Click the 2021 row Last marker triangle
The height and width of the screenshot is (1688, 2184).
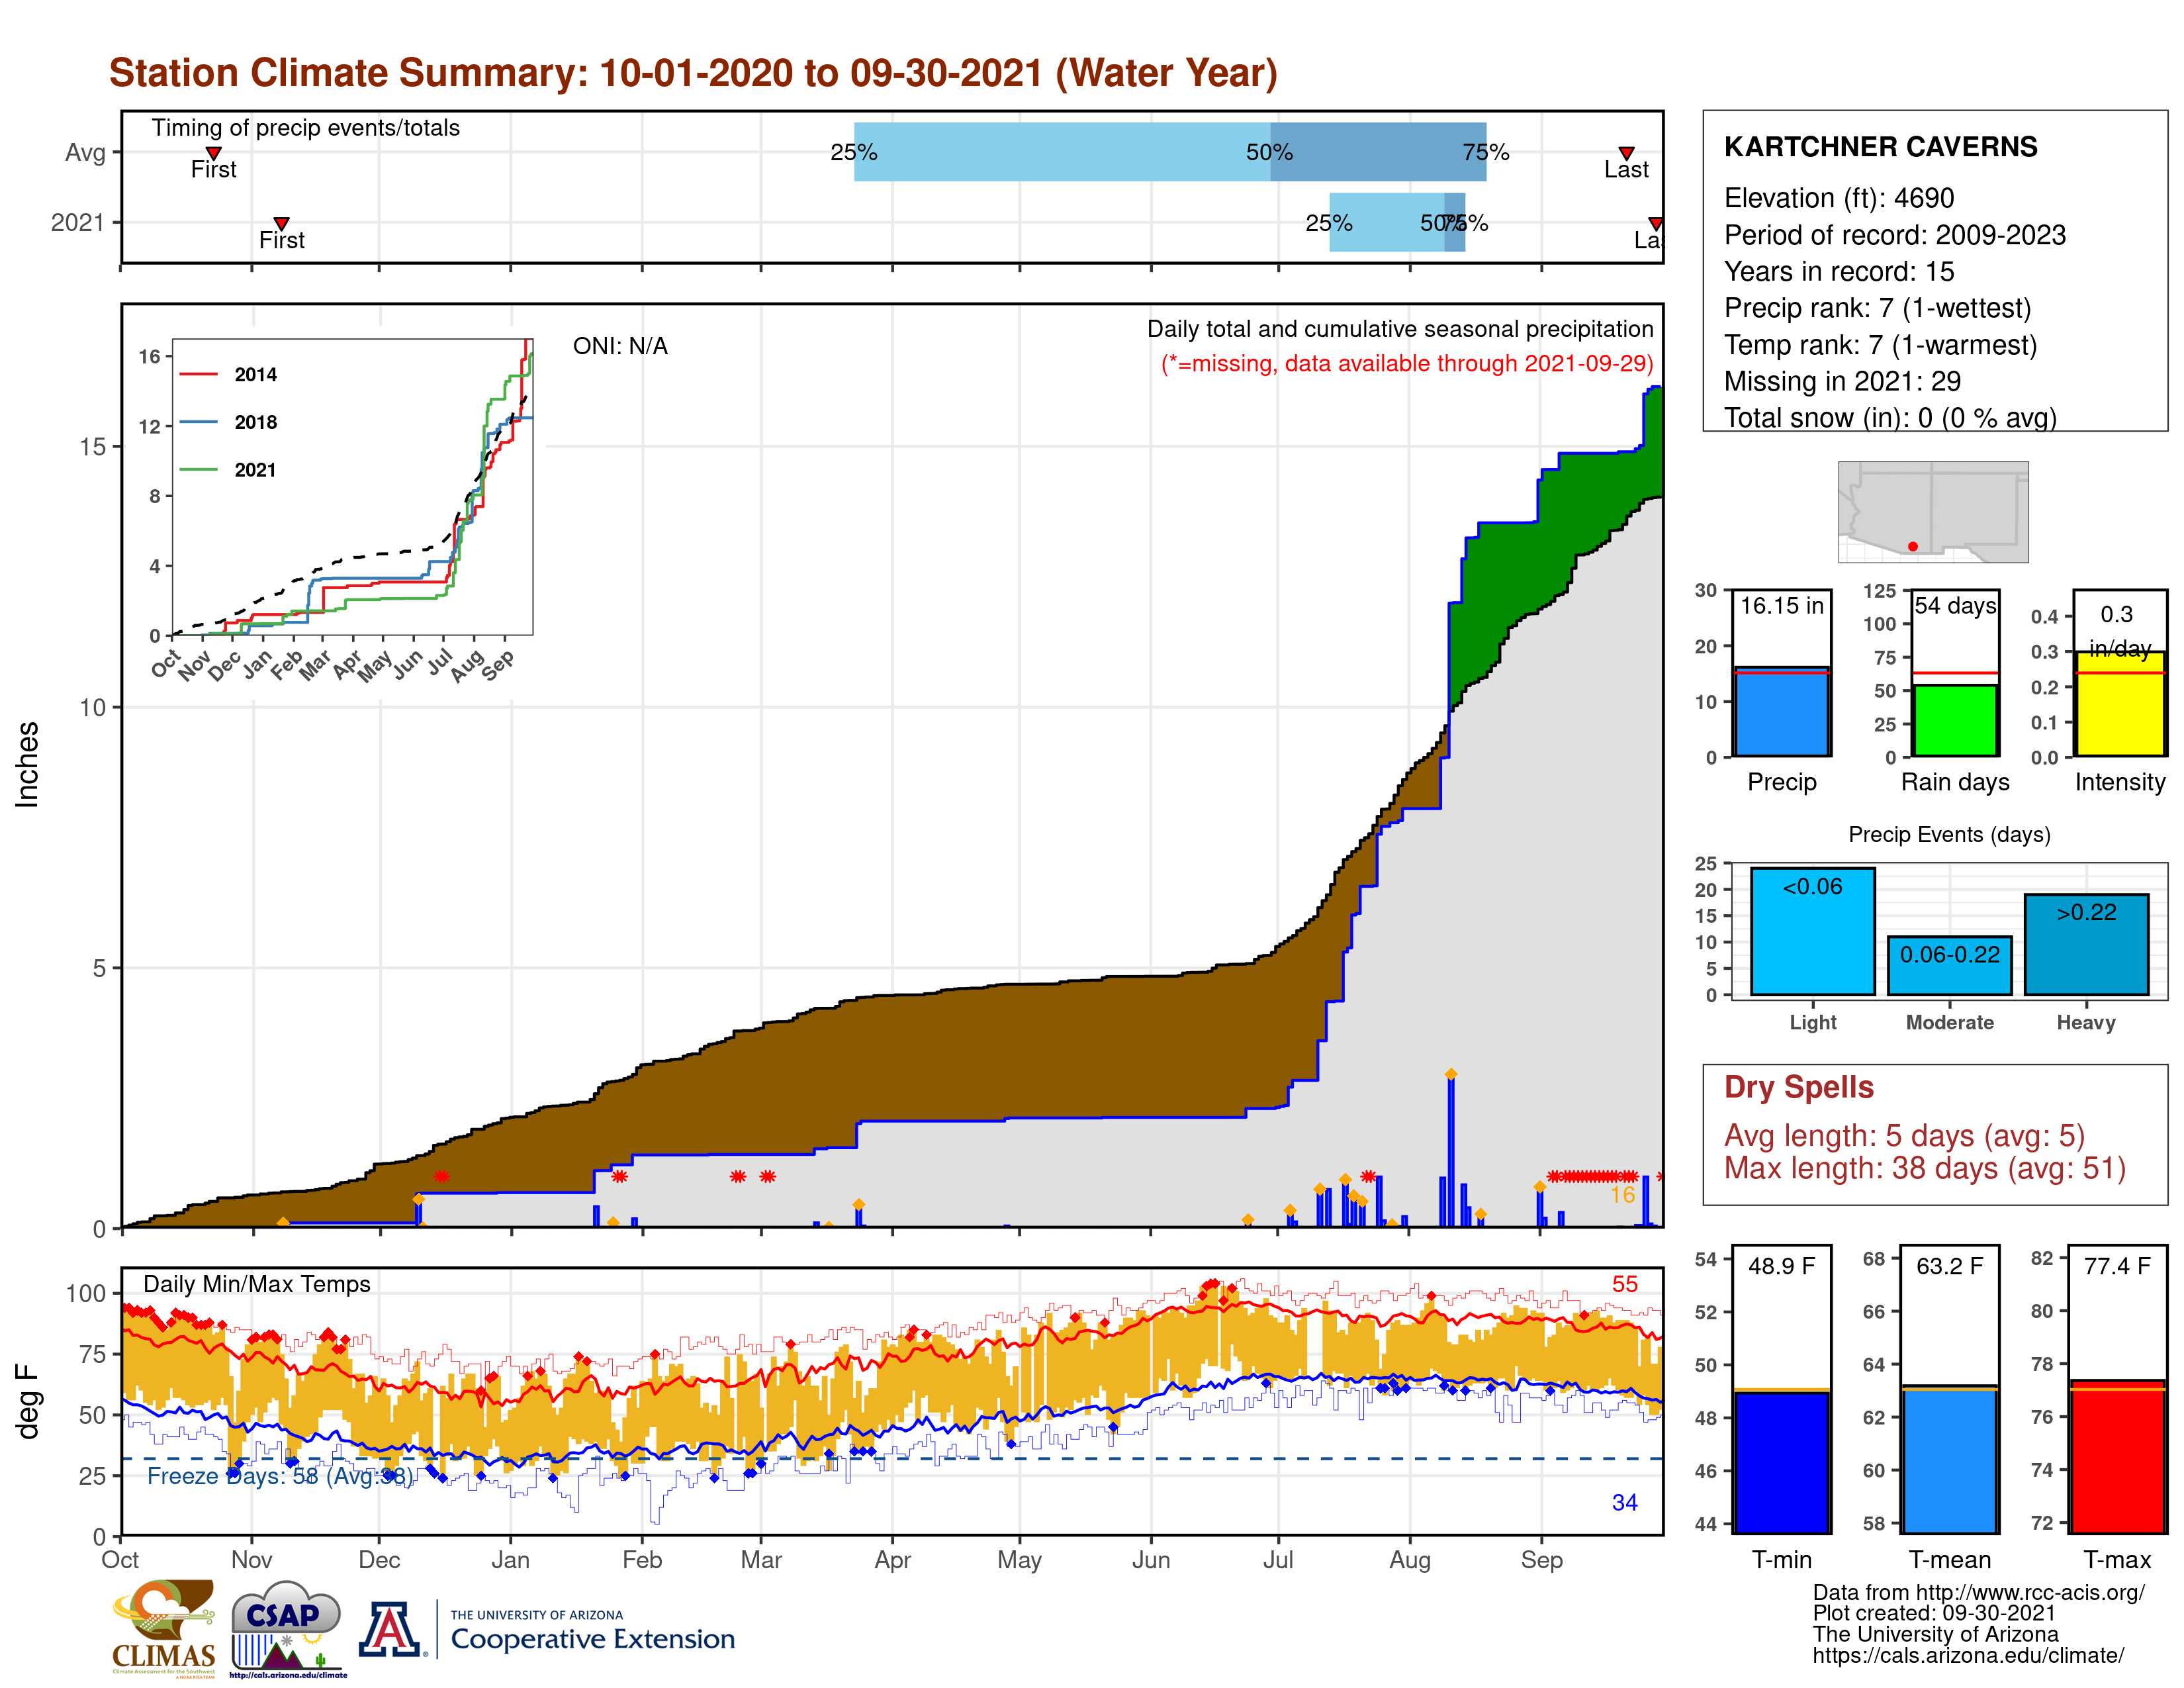pyautogui.click(x=1655, y=223)
